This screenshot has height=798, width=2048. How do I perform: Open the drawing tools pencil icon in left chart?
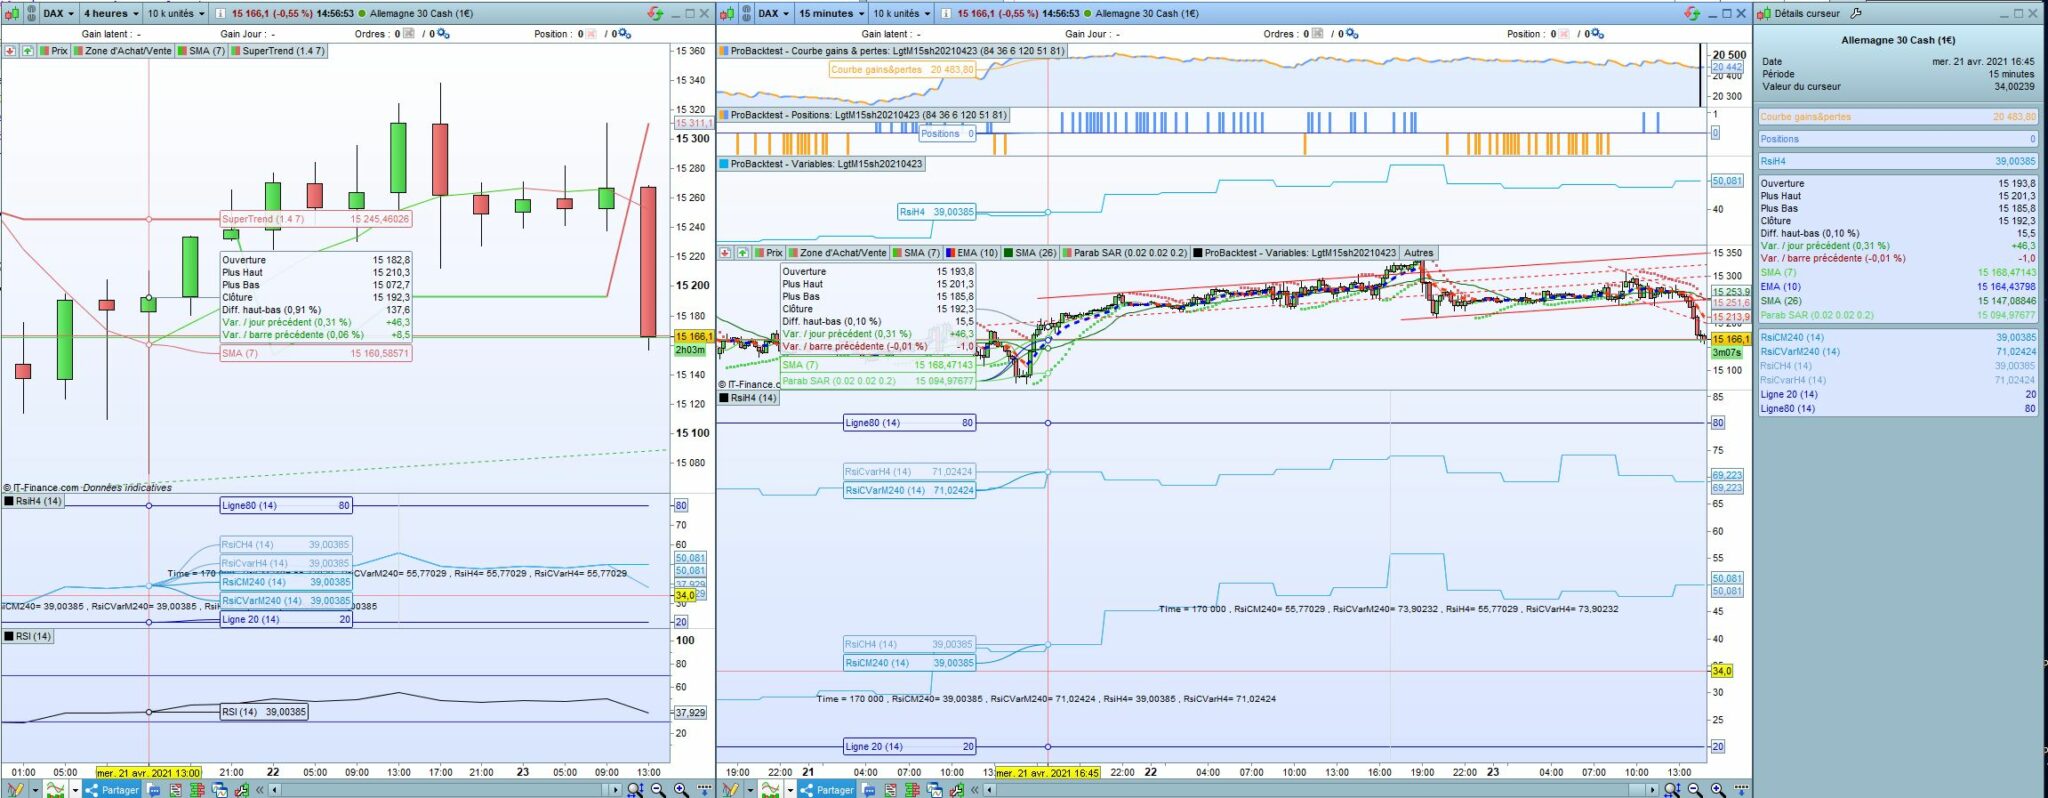point(14,790)
